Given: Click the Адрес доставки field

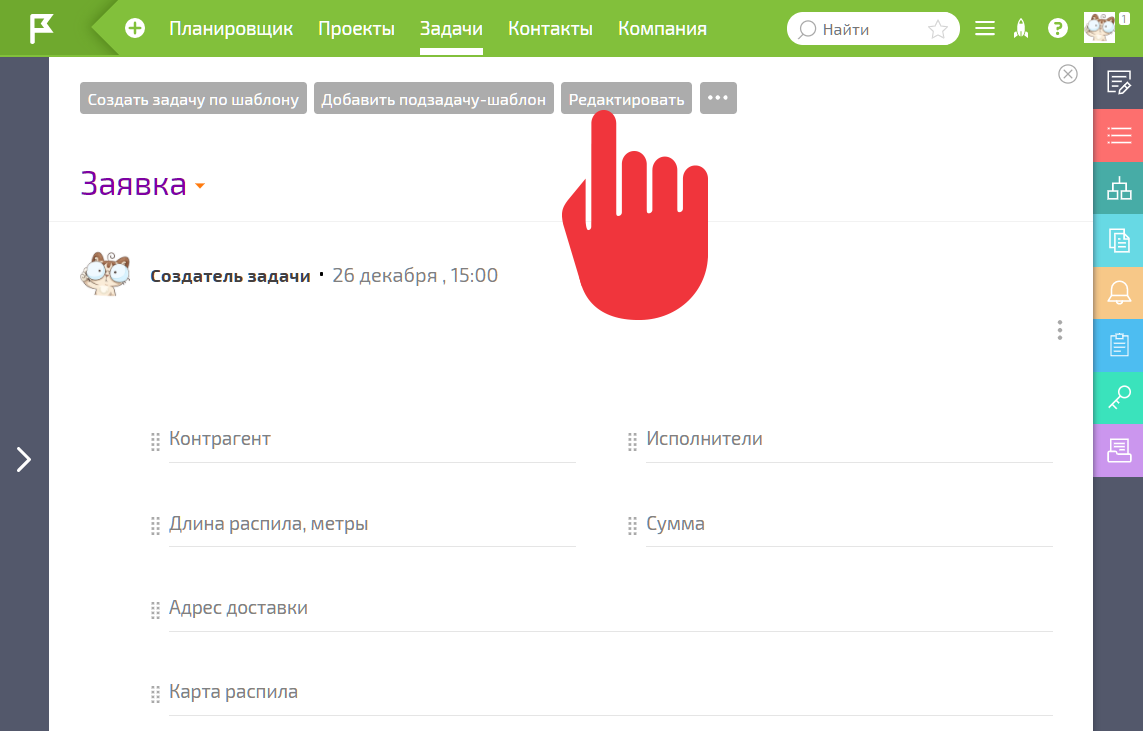Looking at the screenshot, I should (x=611, y=610).
